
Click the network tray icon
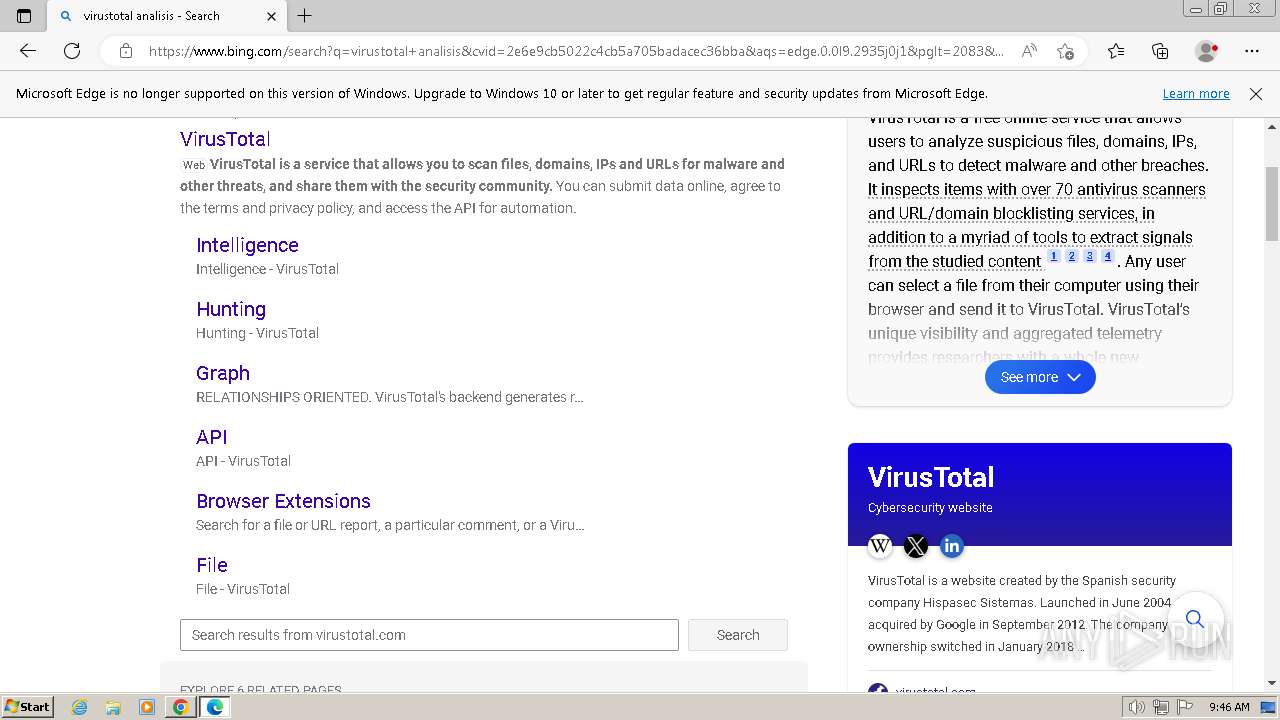tap(1160, 707)
